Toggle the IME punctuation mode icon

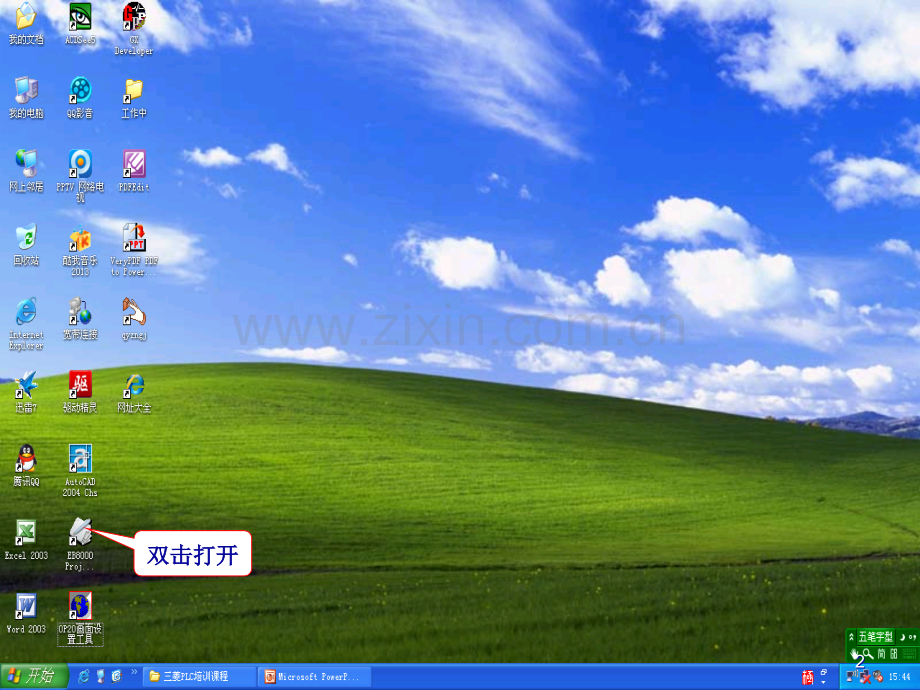(912, 637)
